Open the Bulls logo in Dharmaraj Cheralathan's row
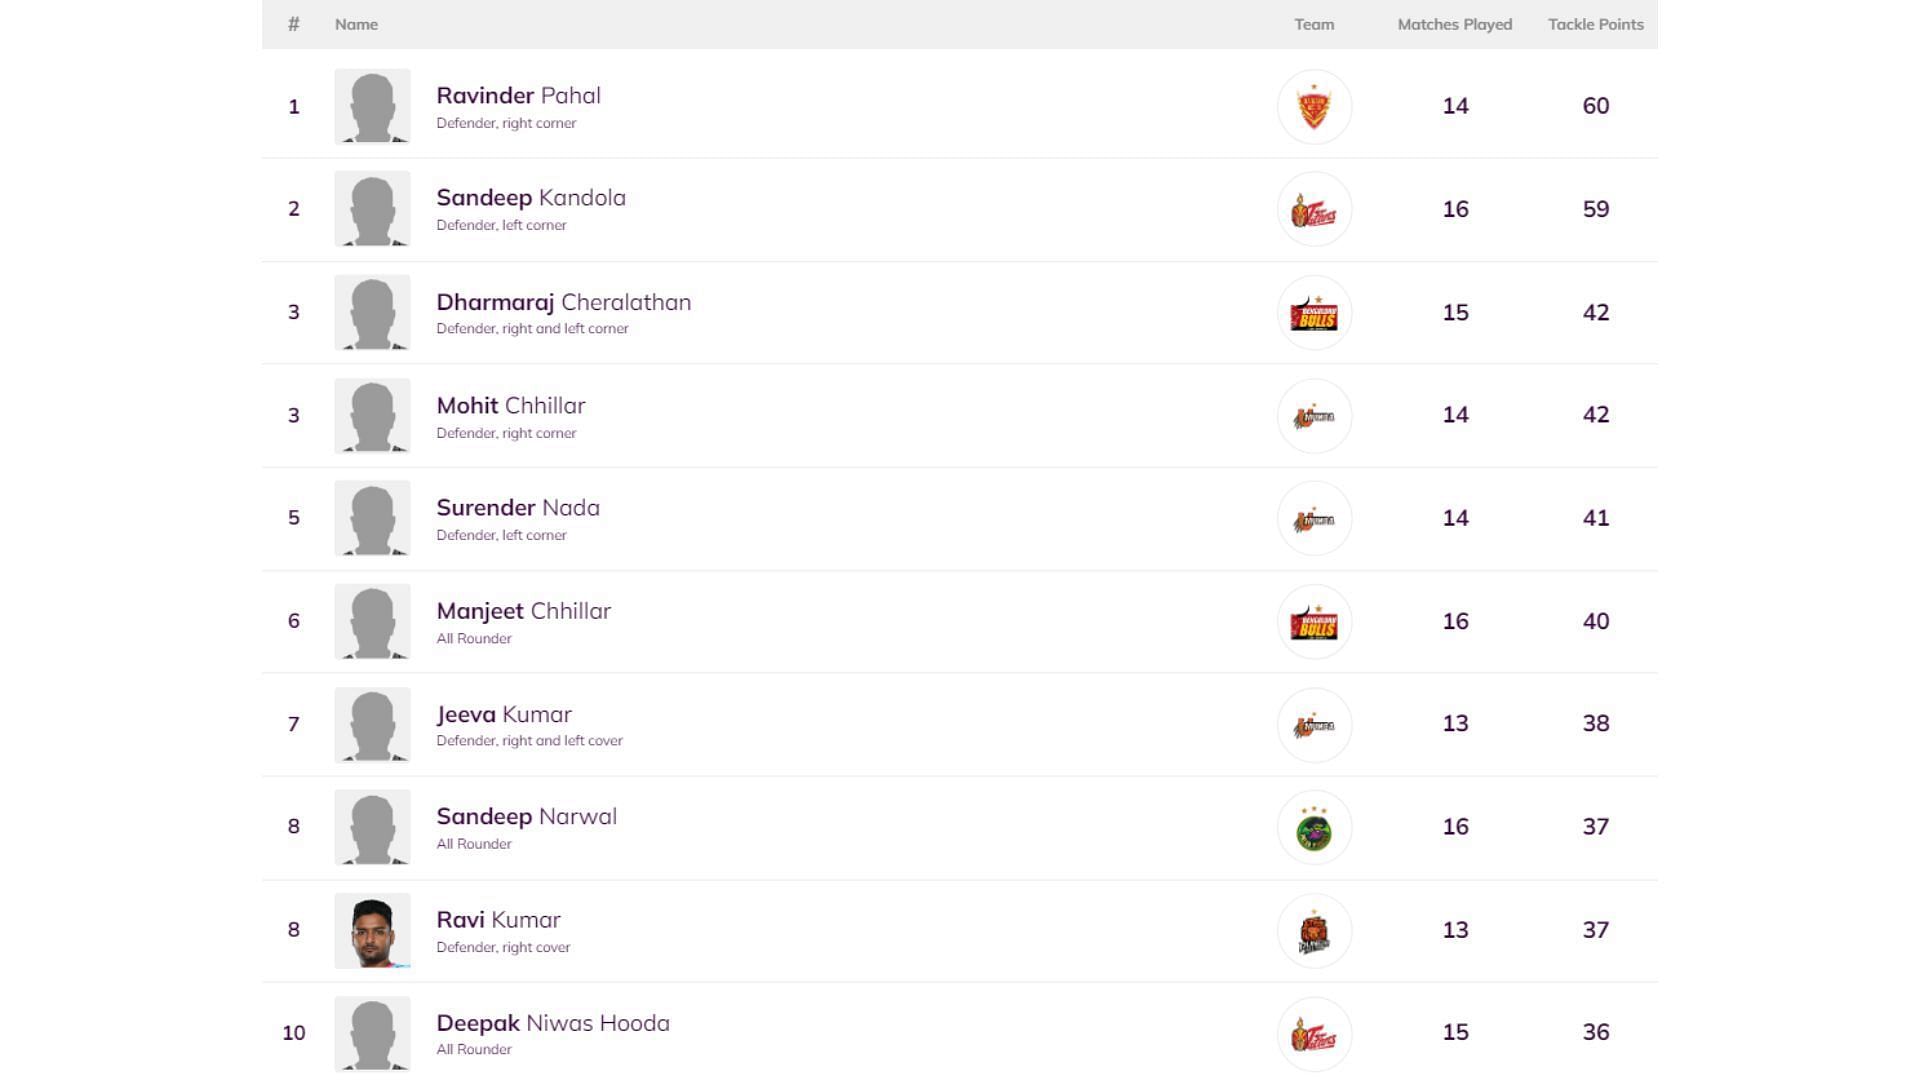 1314,313
